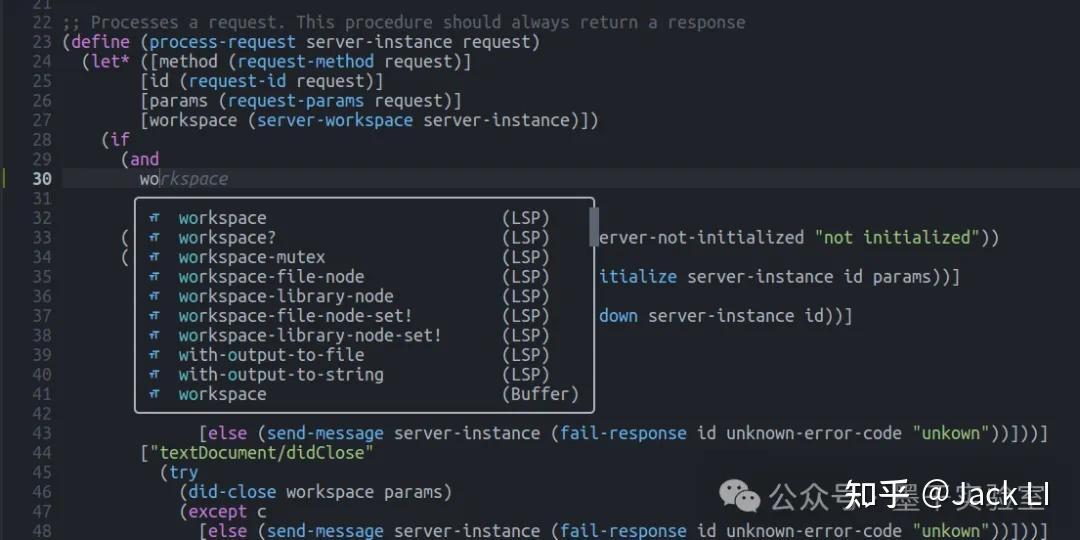Click the "not initialized" string on line 33
Image resolution: width=1080 pixels, height=540 pixels.
point(897,238)
